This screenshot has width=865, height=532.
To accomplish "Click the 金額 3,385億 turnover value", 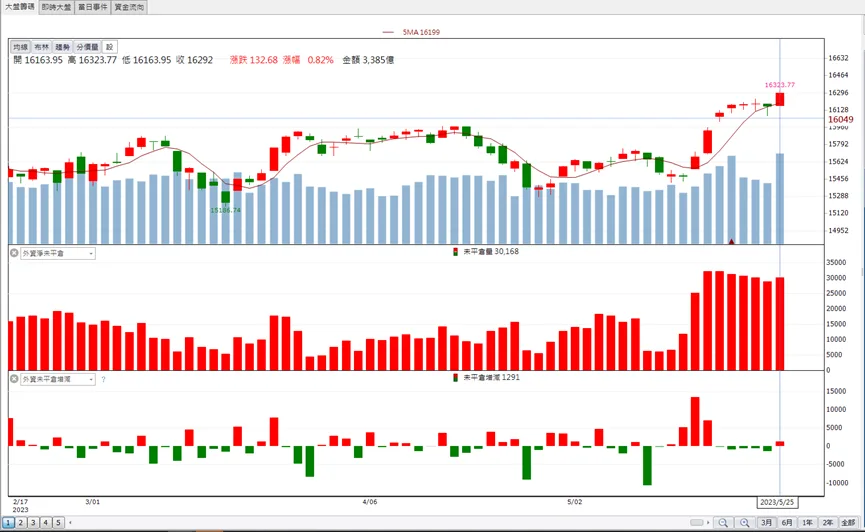I will pos(368,60).
